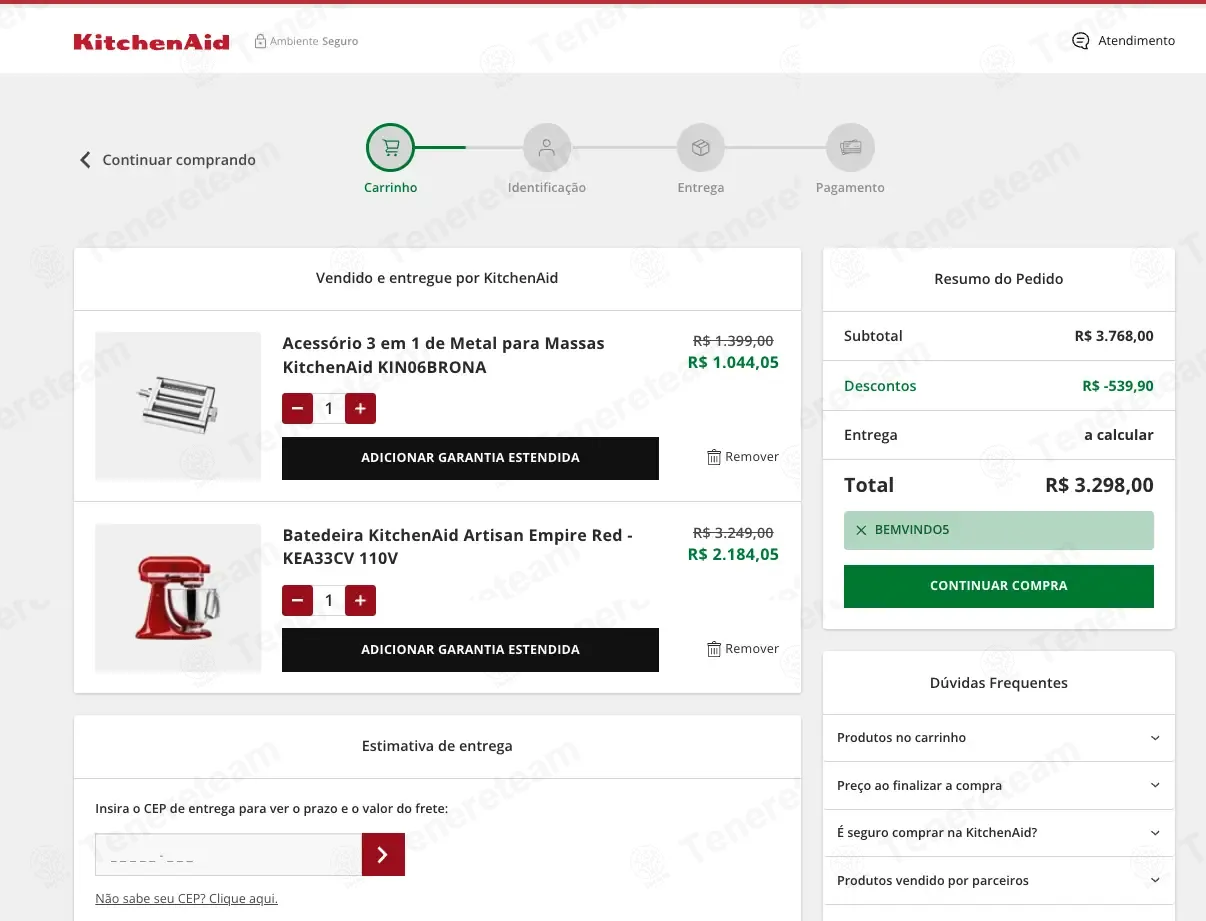
Task: Open the red Batedeira mixer thumbnail
Action: [178, 598]
